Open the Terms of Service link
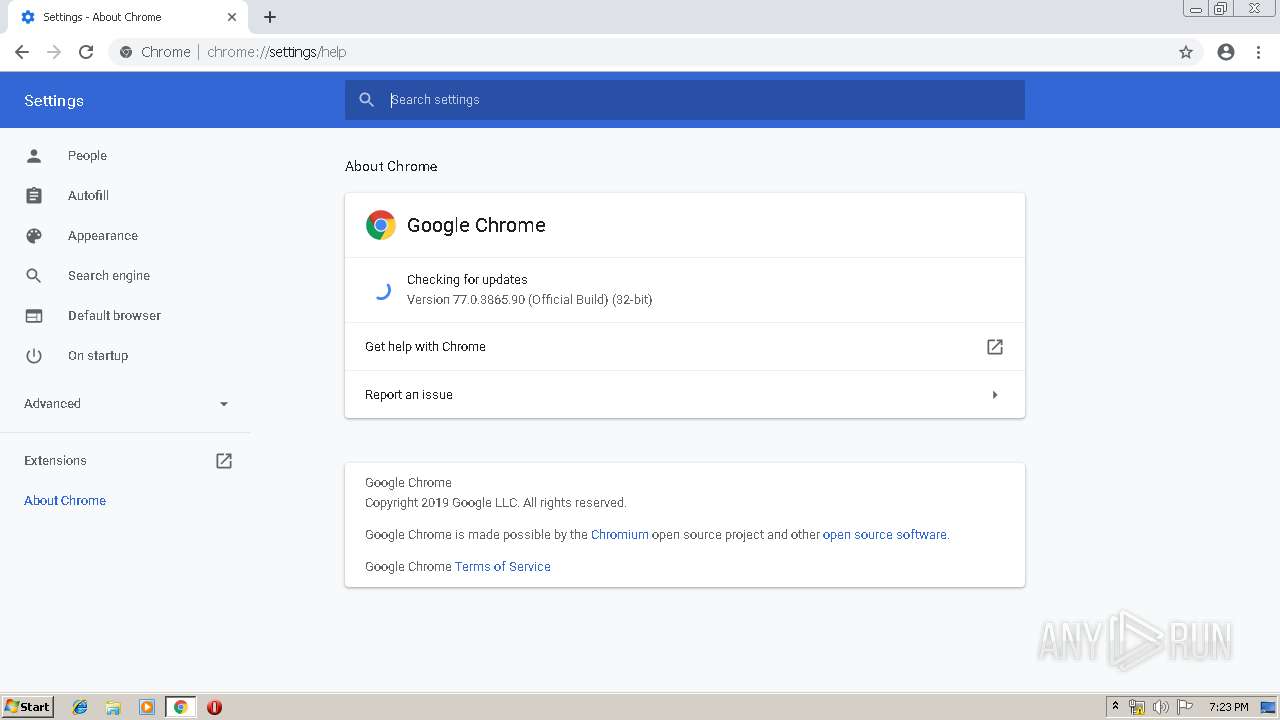The width and height of the screenshot is (1280, 720). [503, 567]
